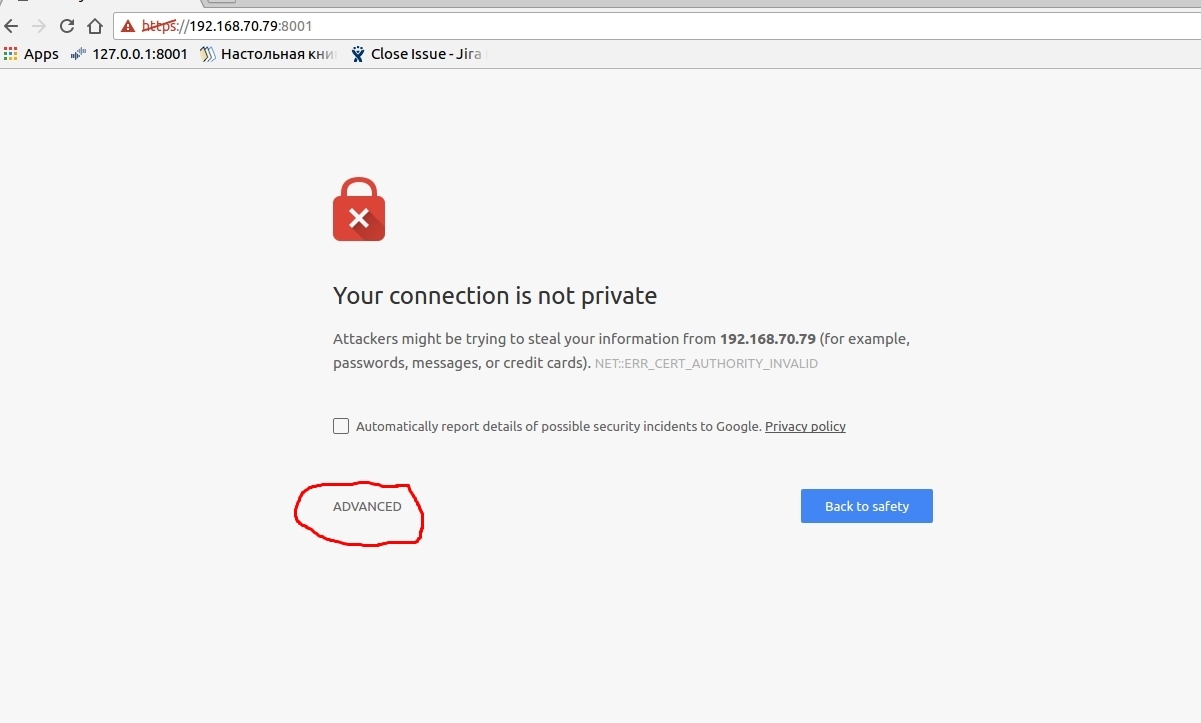Image resolution: width=1201 pixels, height=723 pixels.
Task: Open the Privacy policy link
Action: pos(805,427)
